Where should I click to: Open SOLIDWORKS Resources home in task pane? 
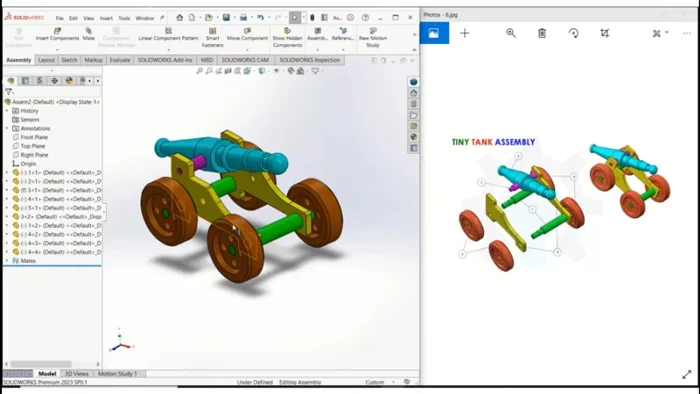[x=413, y=93]
